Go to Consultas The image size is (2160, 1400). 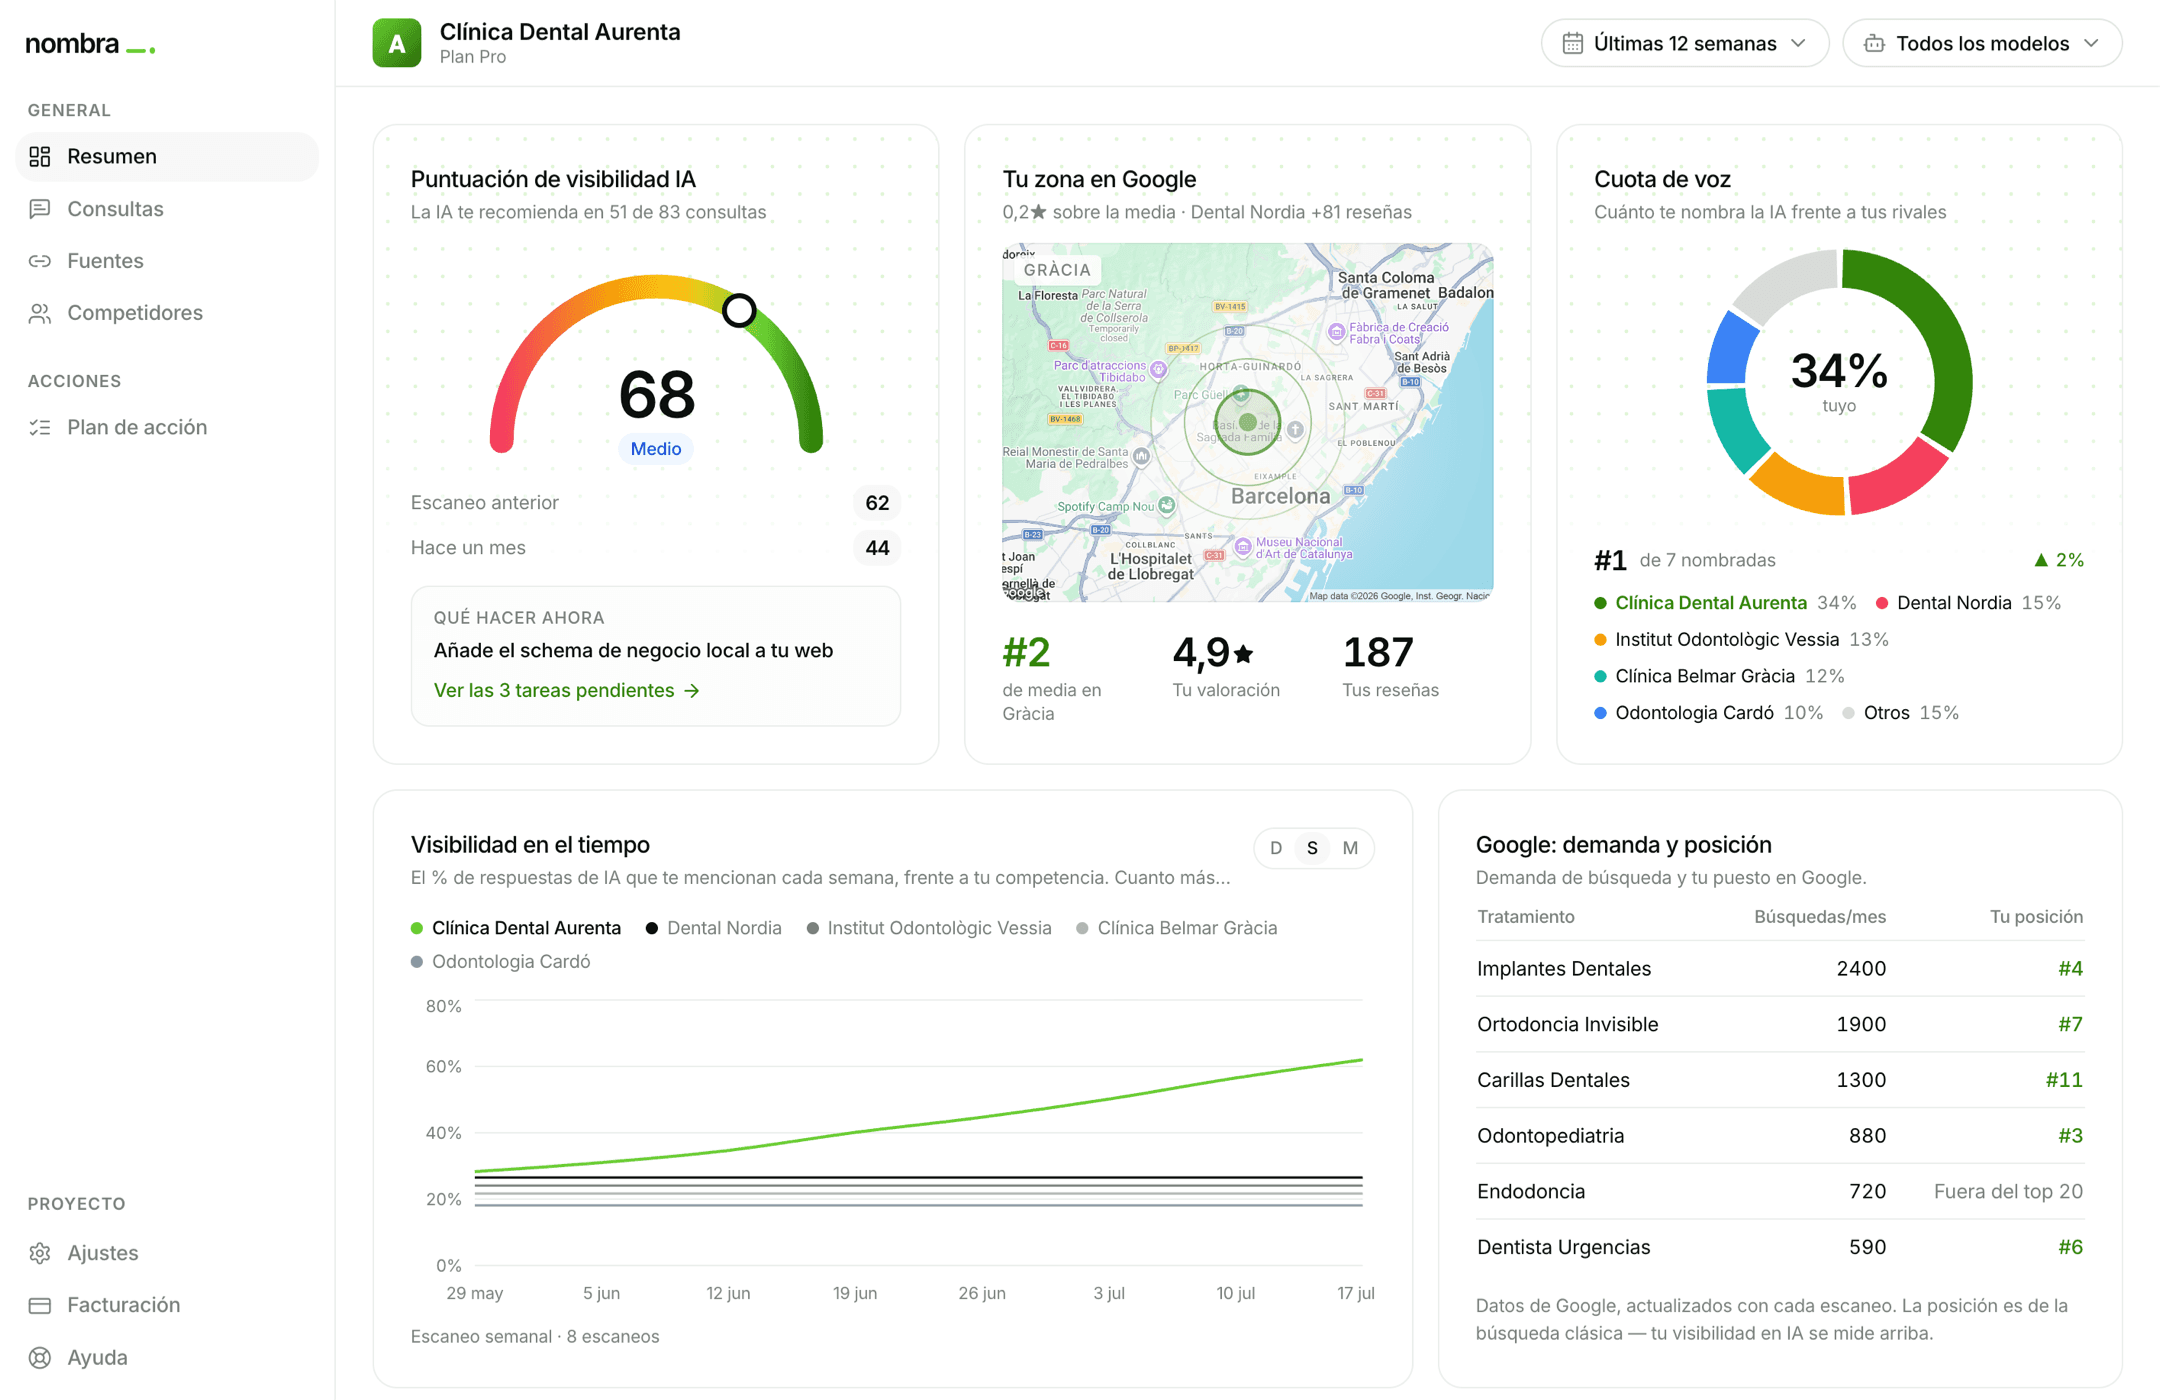coord(167,209)
